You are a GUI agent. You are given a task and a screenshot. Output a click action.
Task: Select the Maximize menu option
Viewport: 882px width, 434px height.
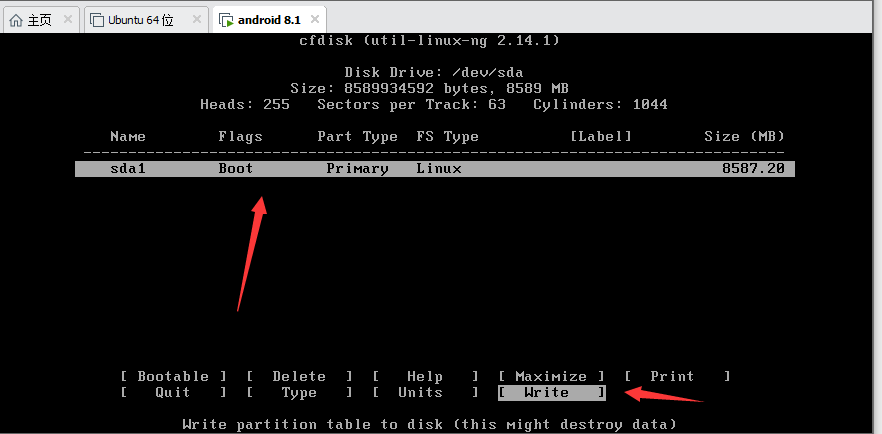click(551, 377)
